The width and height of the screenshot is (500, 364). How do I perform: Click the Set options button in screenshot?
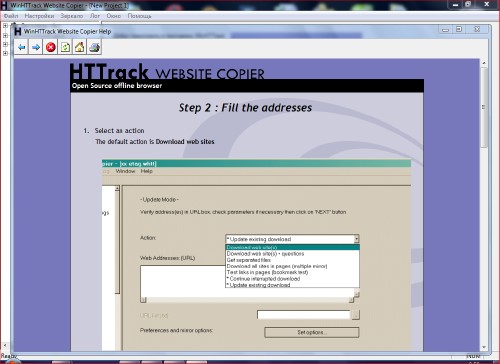pyautogui.click(x=312, y=332)
